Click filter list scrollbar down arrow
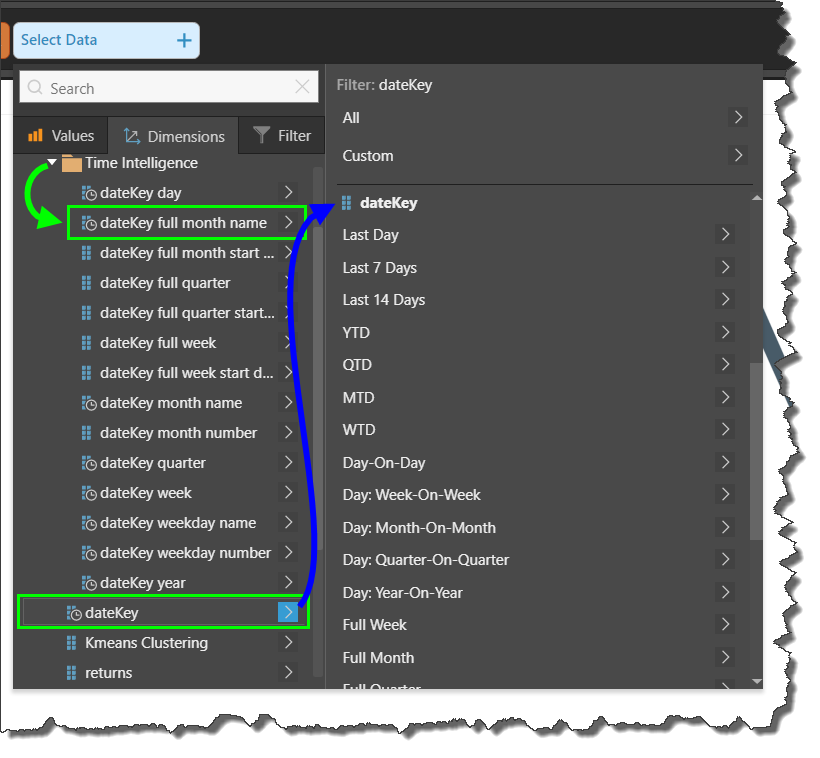 (x=756, y=681)
